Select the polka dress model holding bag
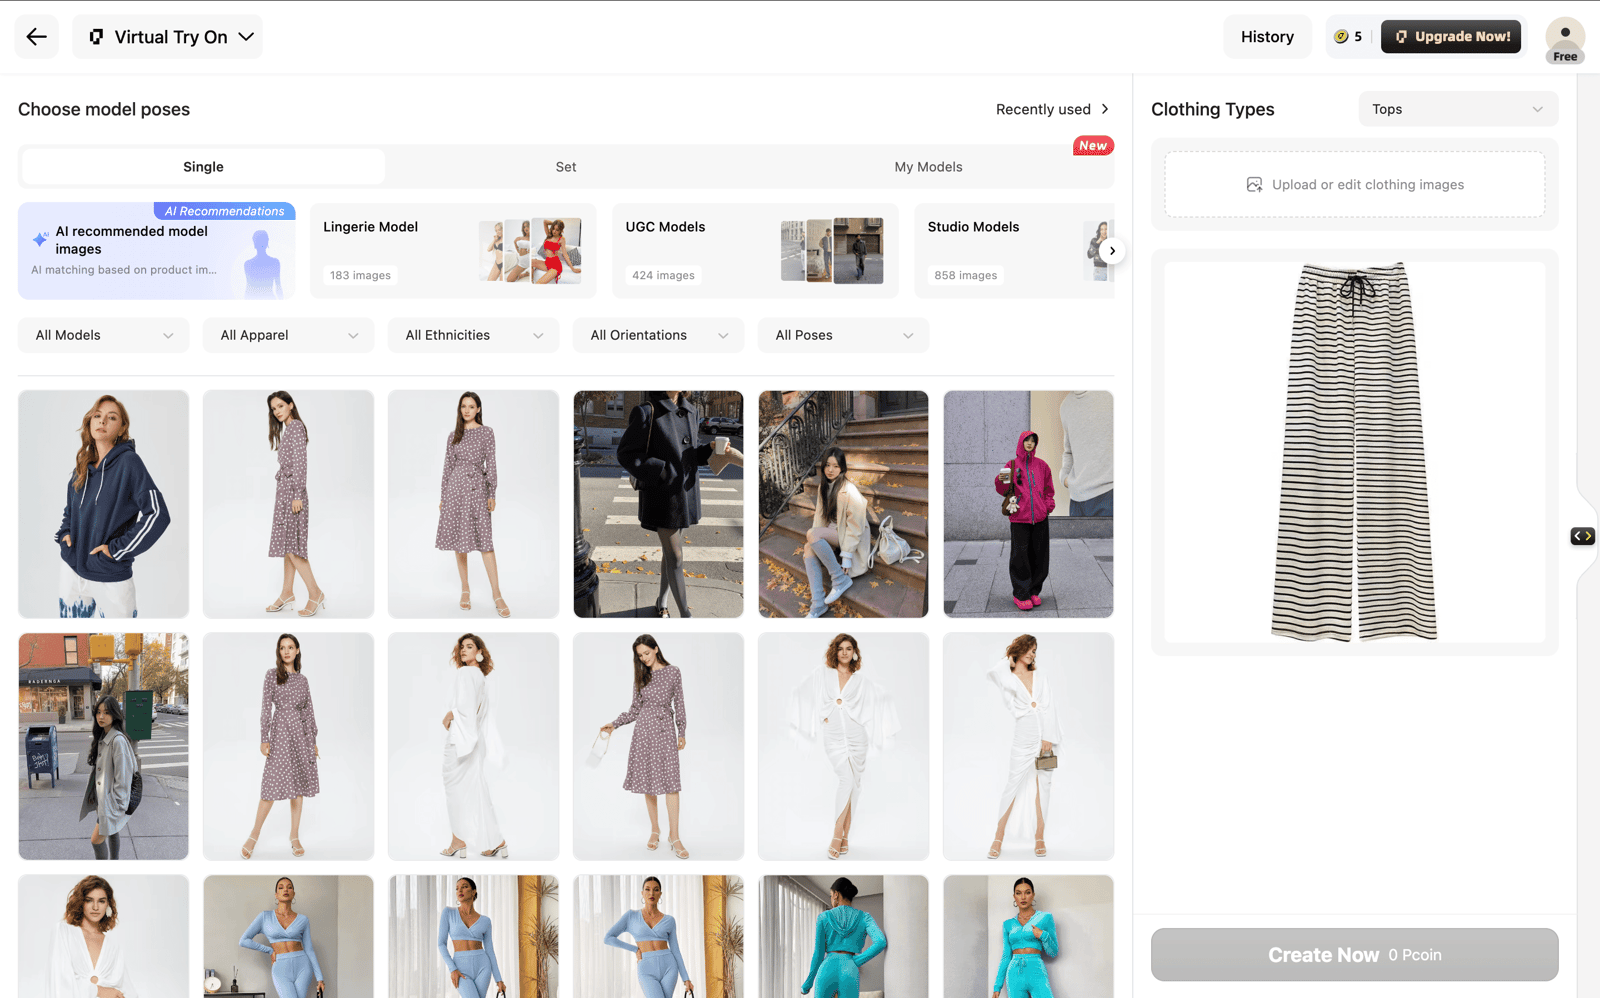 point(658,746)
